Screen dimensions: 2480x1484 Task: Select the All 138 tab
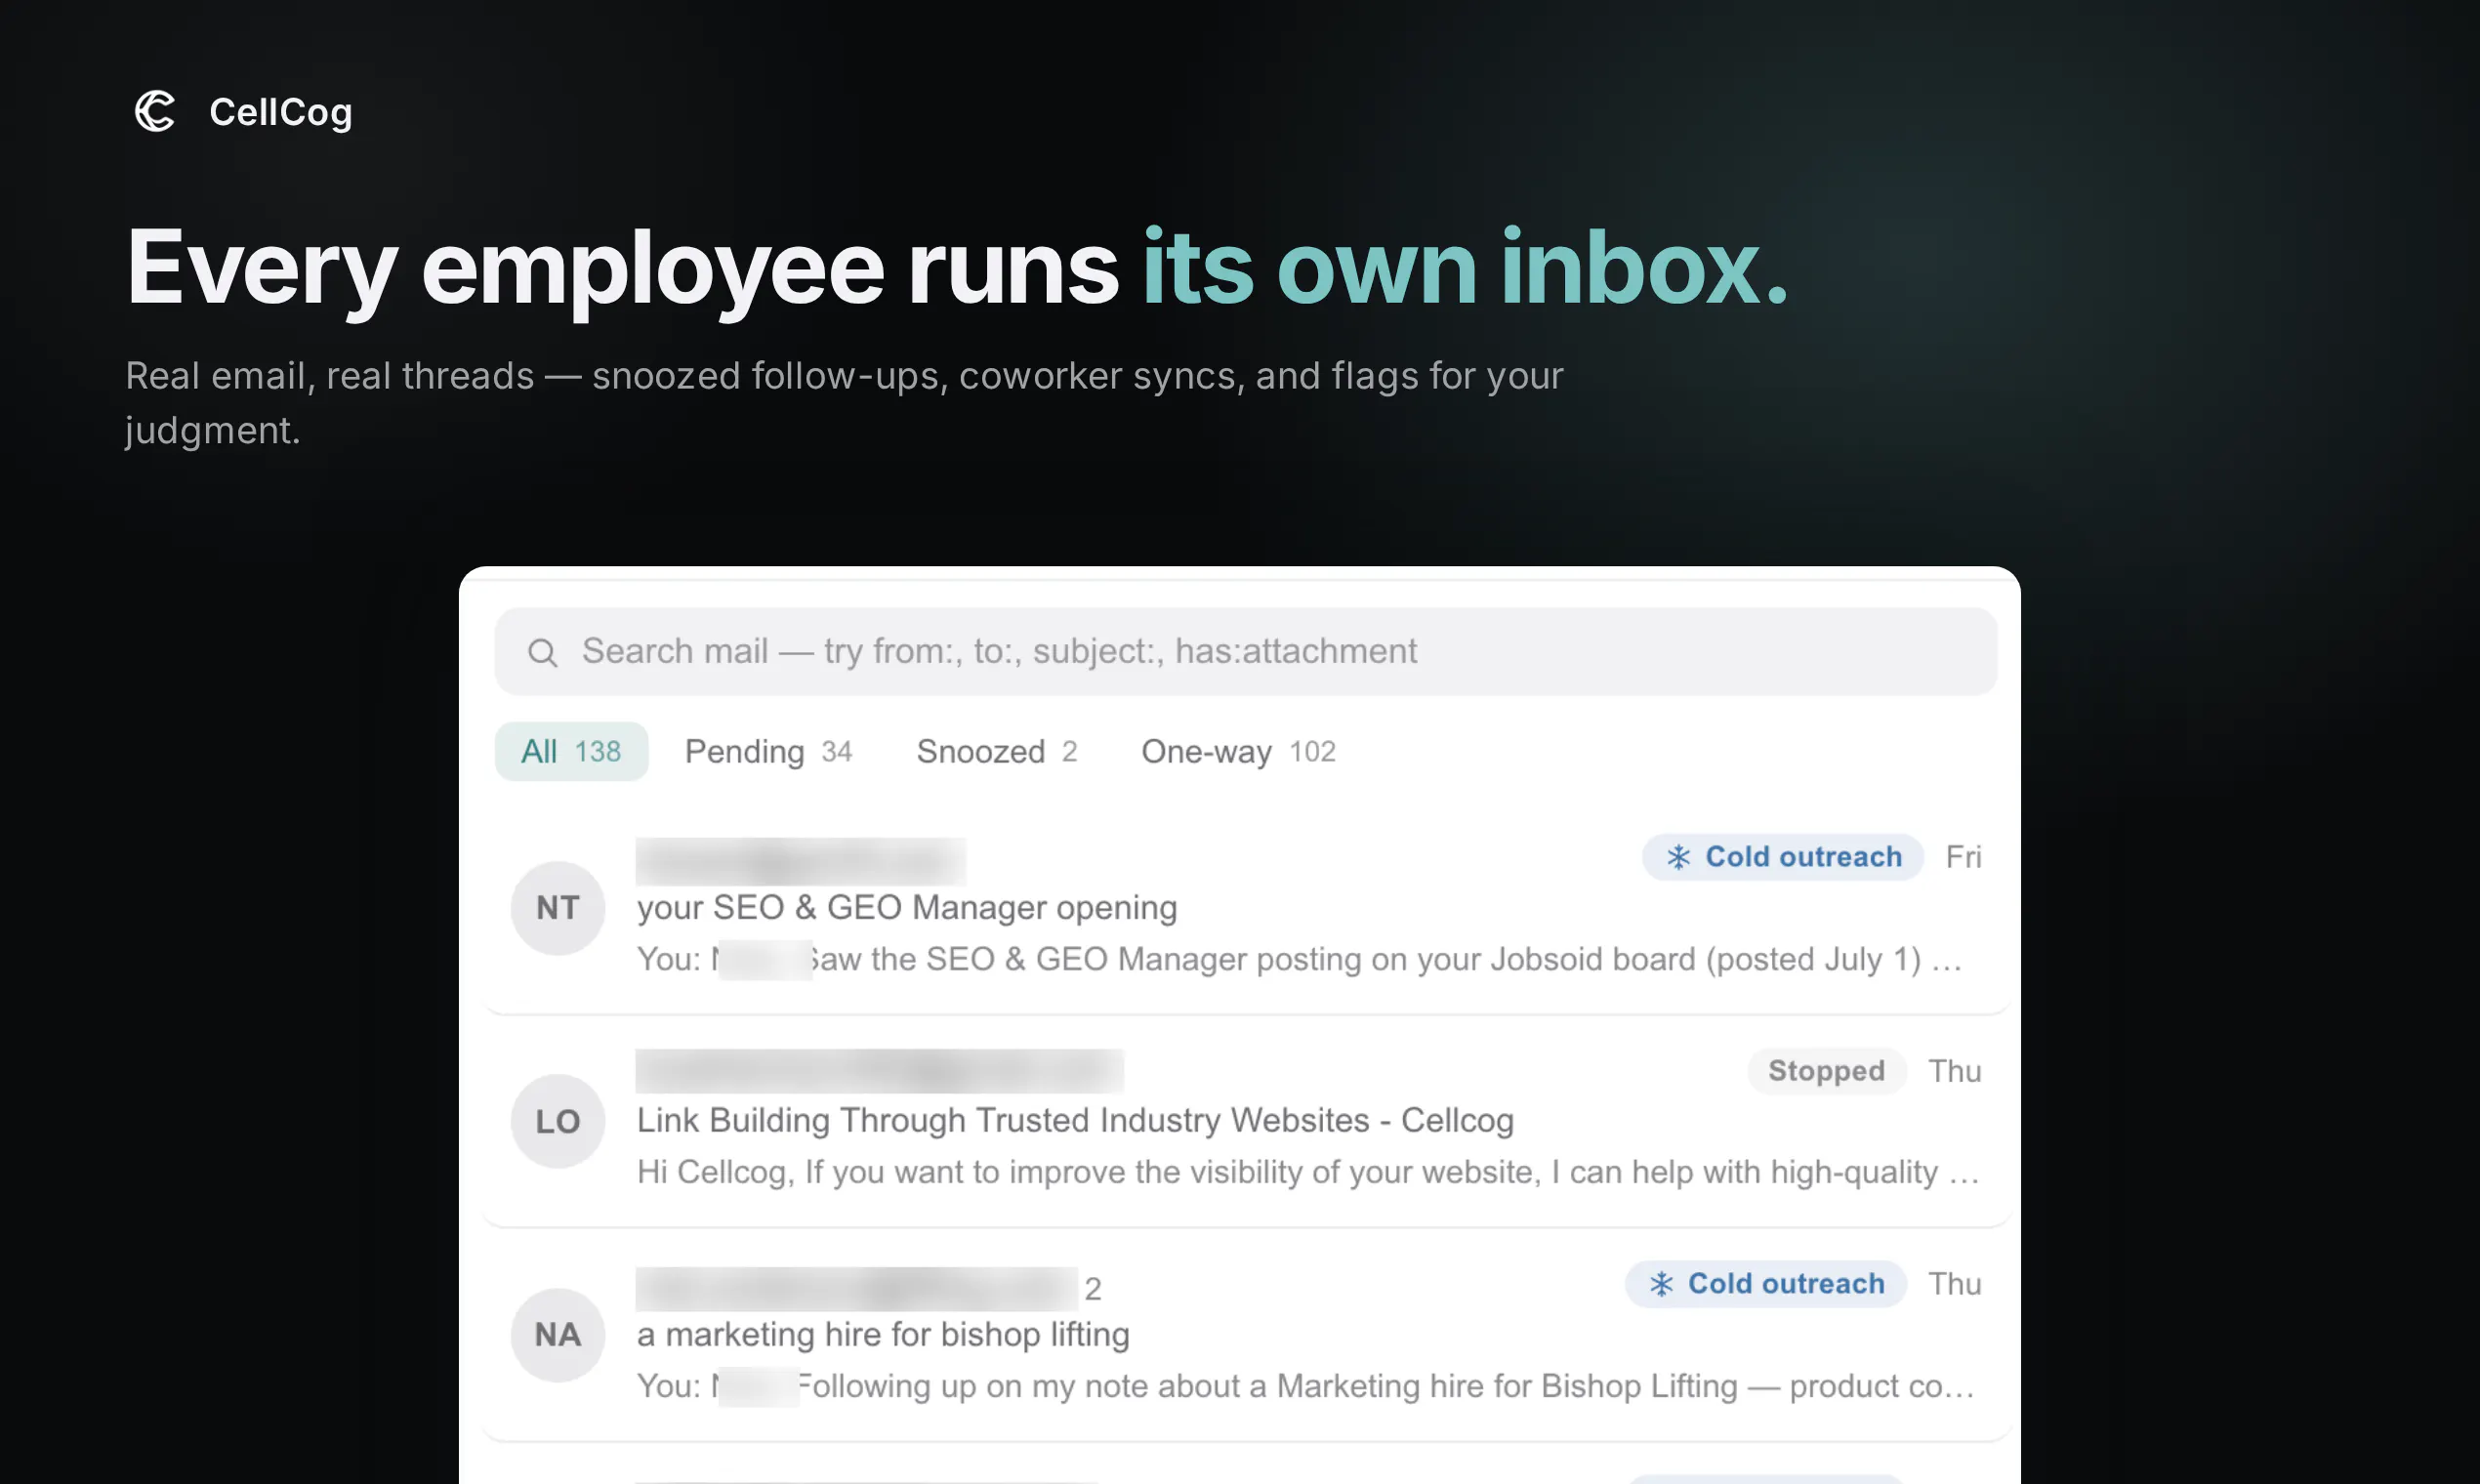pyautogui.click(x=572, y=752)
